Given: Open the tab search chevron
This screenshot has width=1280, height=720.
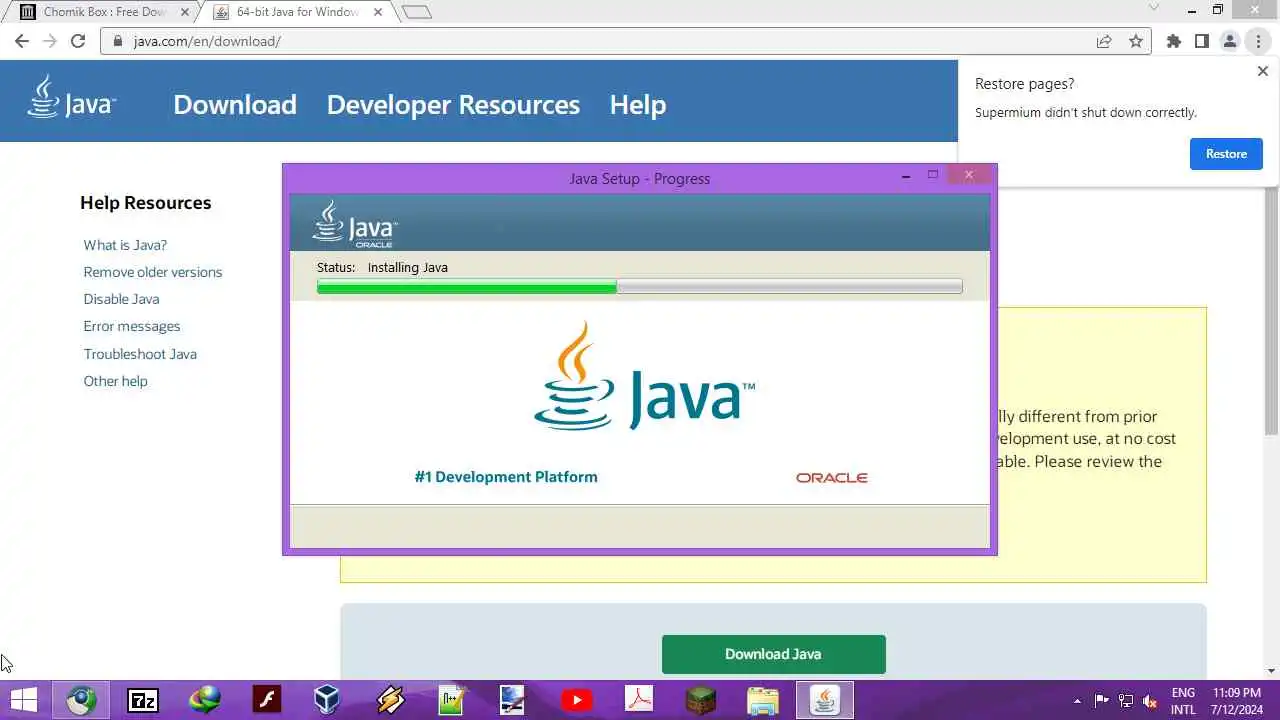Looking at the screenshot, I should pos(1153,8).
